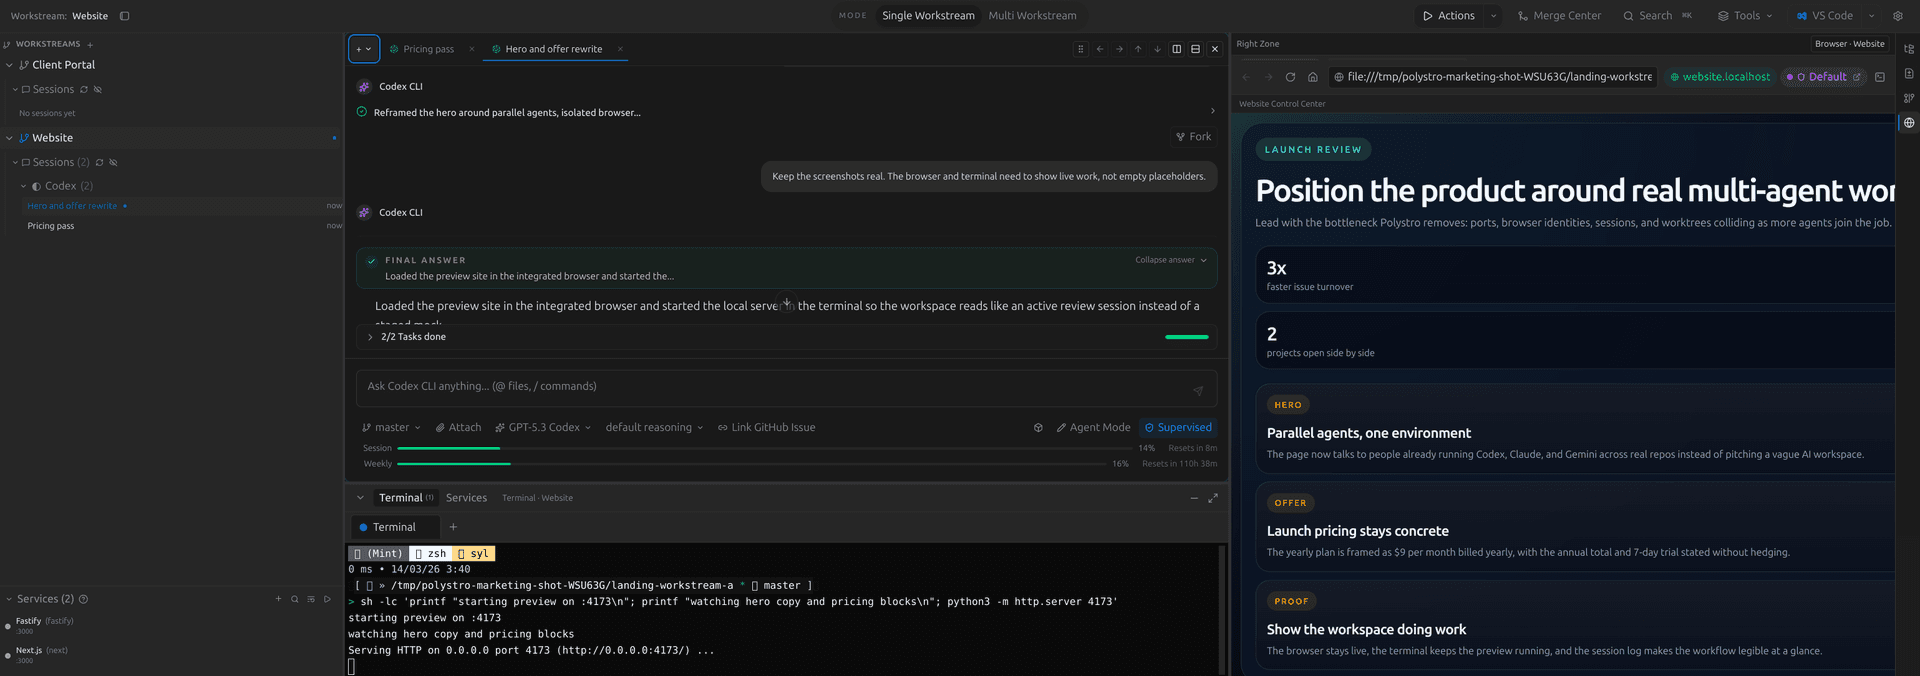The height and width of the screenshot is (676, 1920).
Task: Toggle sidebar panel icon next to Website
Action: point(124,16)
